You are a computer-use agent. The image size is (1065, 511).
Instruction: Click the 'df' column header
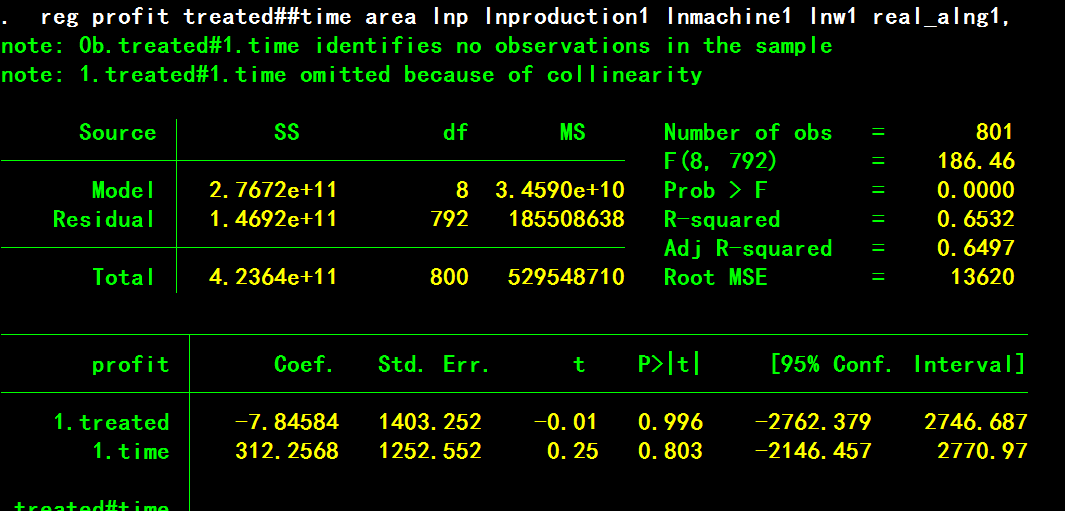pos(454,132)
